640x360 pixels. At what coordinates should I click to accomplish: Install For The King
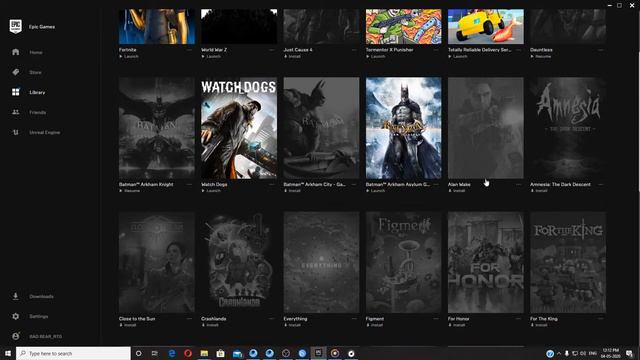coord(539,325)
